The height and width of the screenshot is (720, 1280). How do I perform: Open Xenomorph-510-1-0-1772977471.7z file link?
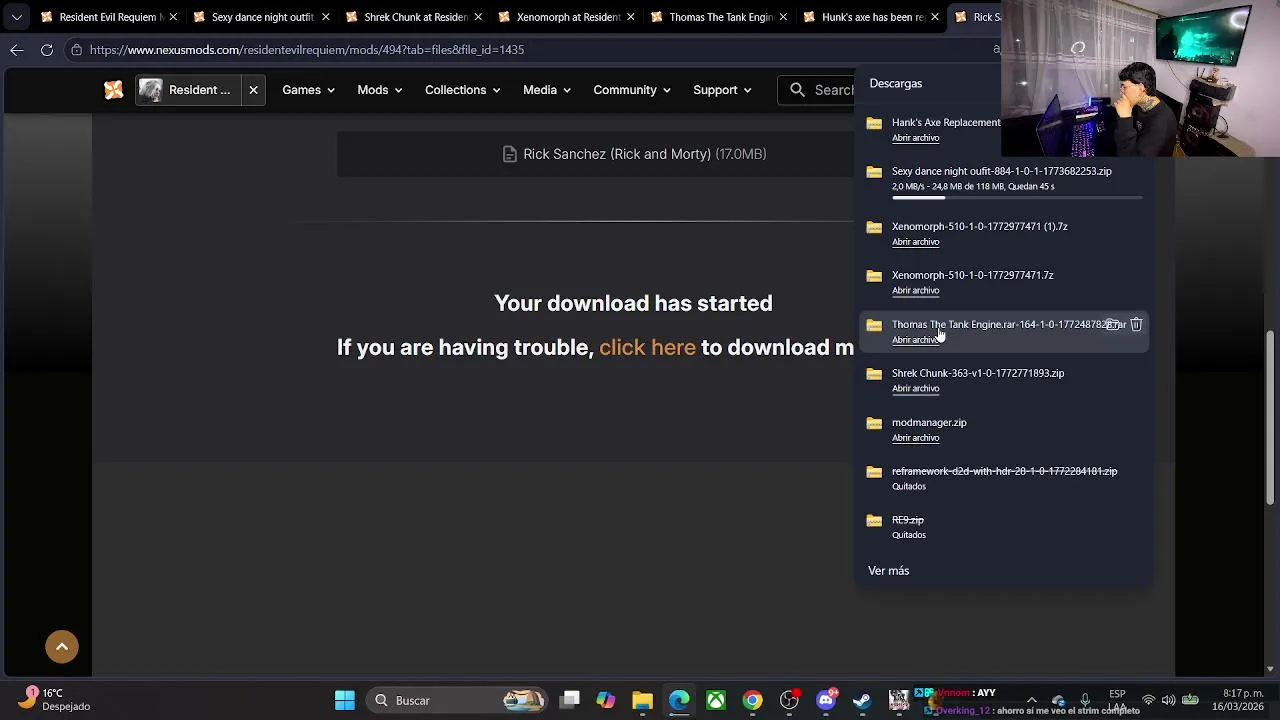point(915,291)
